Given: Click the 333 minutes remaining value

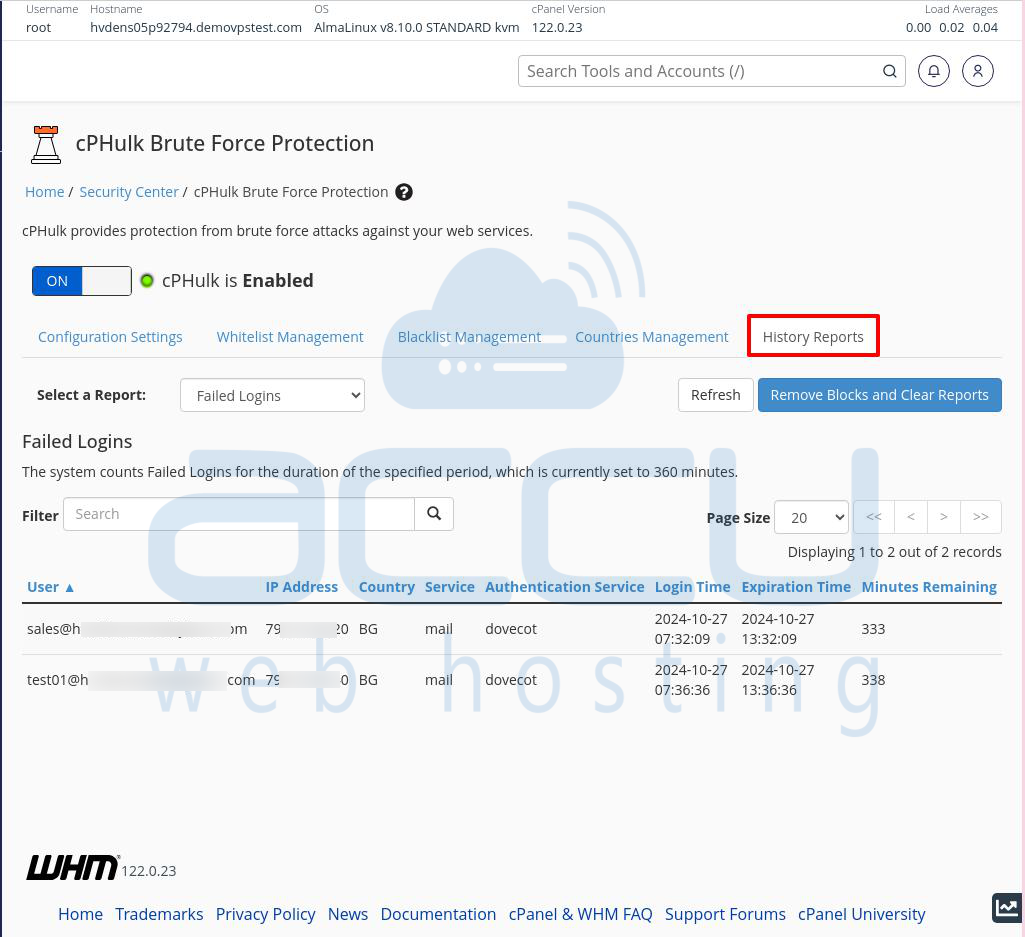Looking at the screenshot, I should click(873, 629).
